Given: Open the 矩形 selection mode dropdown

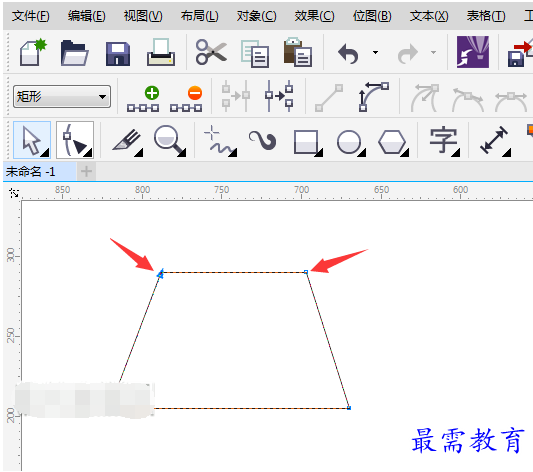Looking at the screenshot, I should pos(62,97).
